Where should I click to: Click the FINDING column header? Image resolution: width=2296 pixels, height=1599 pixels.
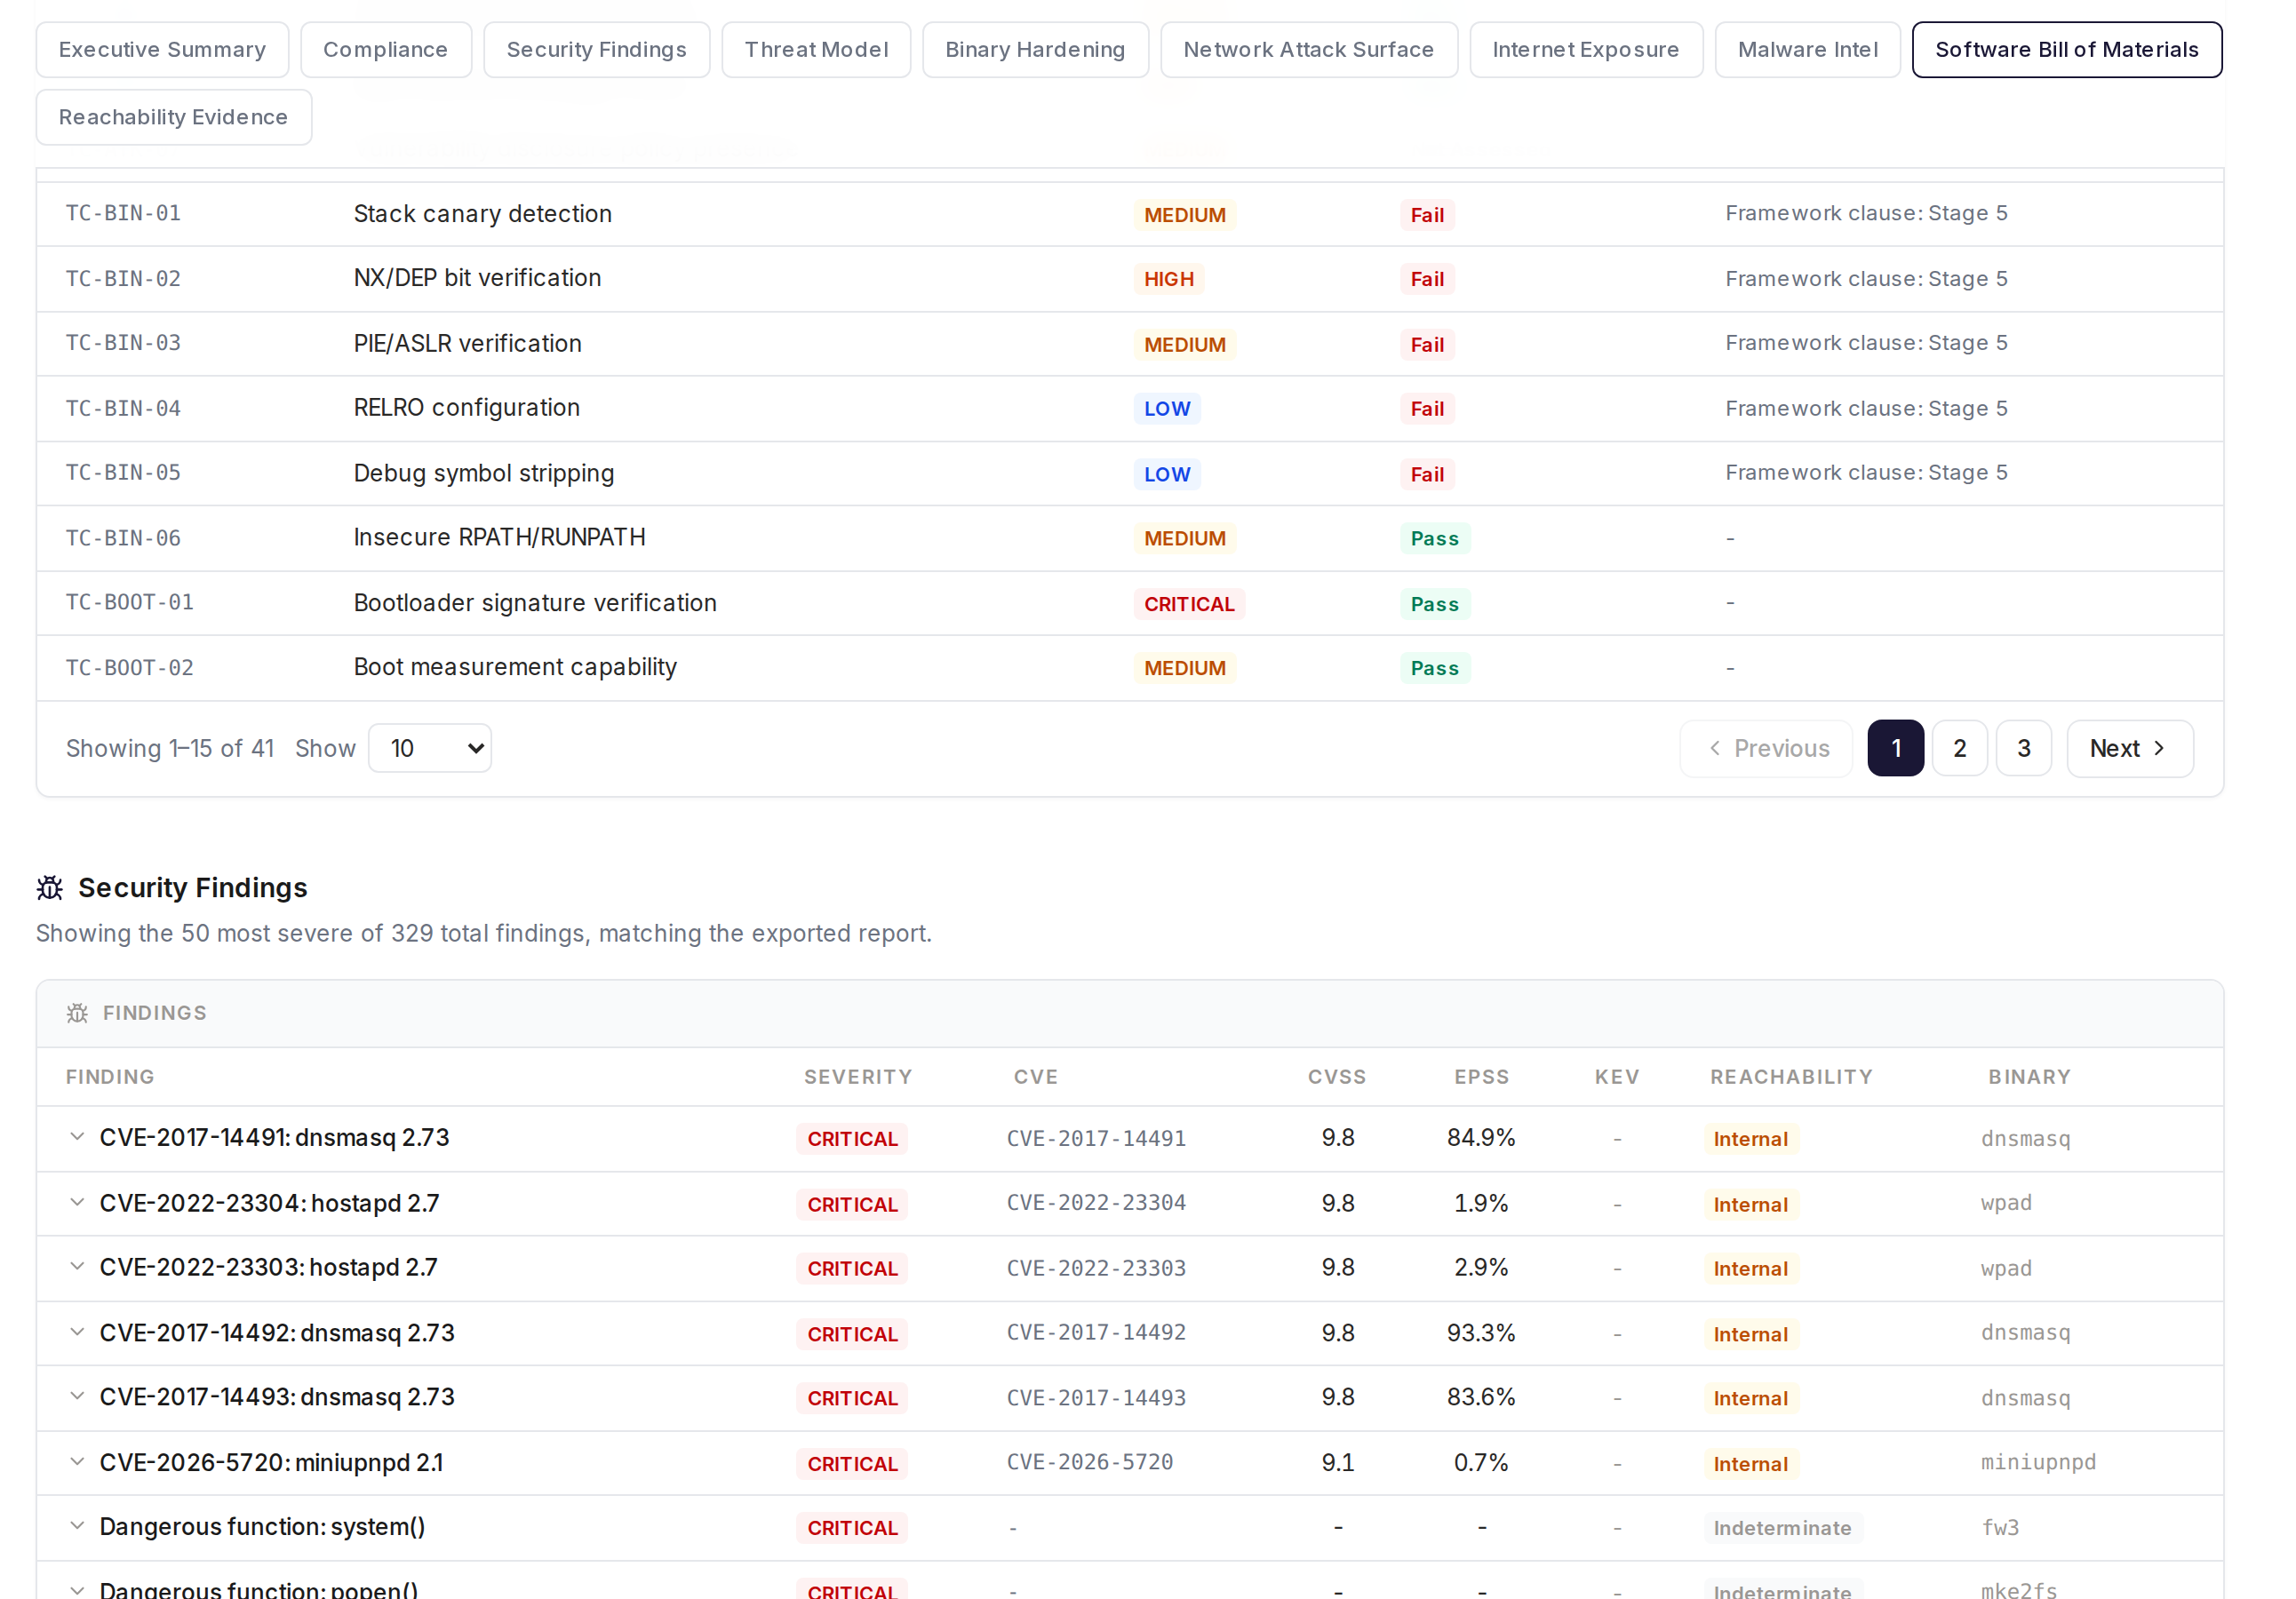coord(110,1077)
